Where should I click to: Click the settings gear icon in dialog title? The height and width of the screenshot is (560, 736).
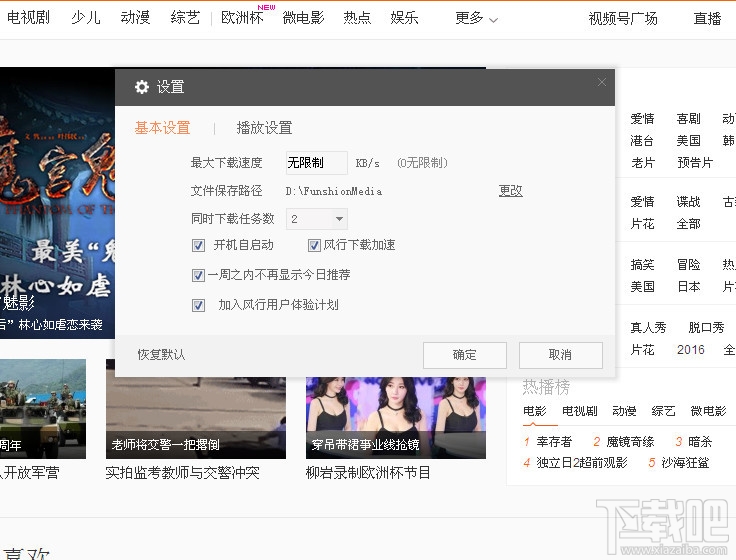tap(142, 87)
